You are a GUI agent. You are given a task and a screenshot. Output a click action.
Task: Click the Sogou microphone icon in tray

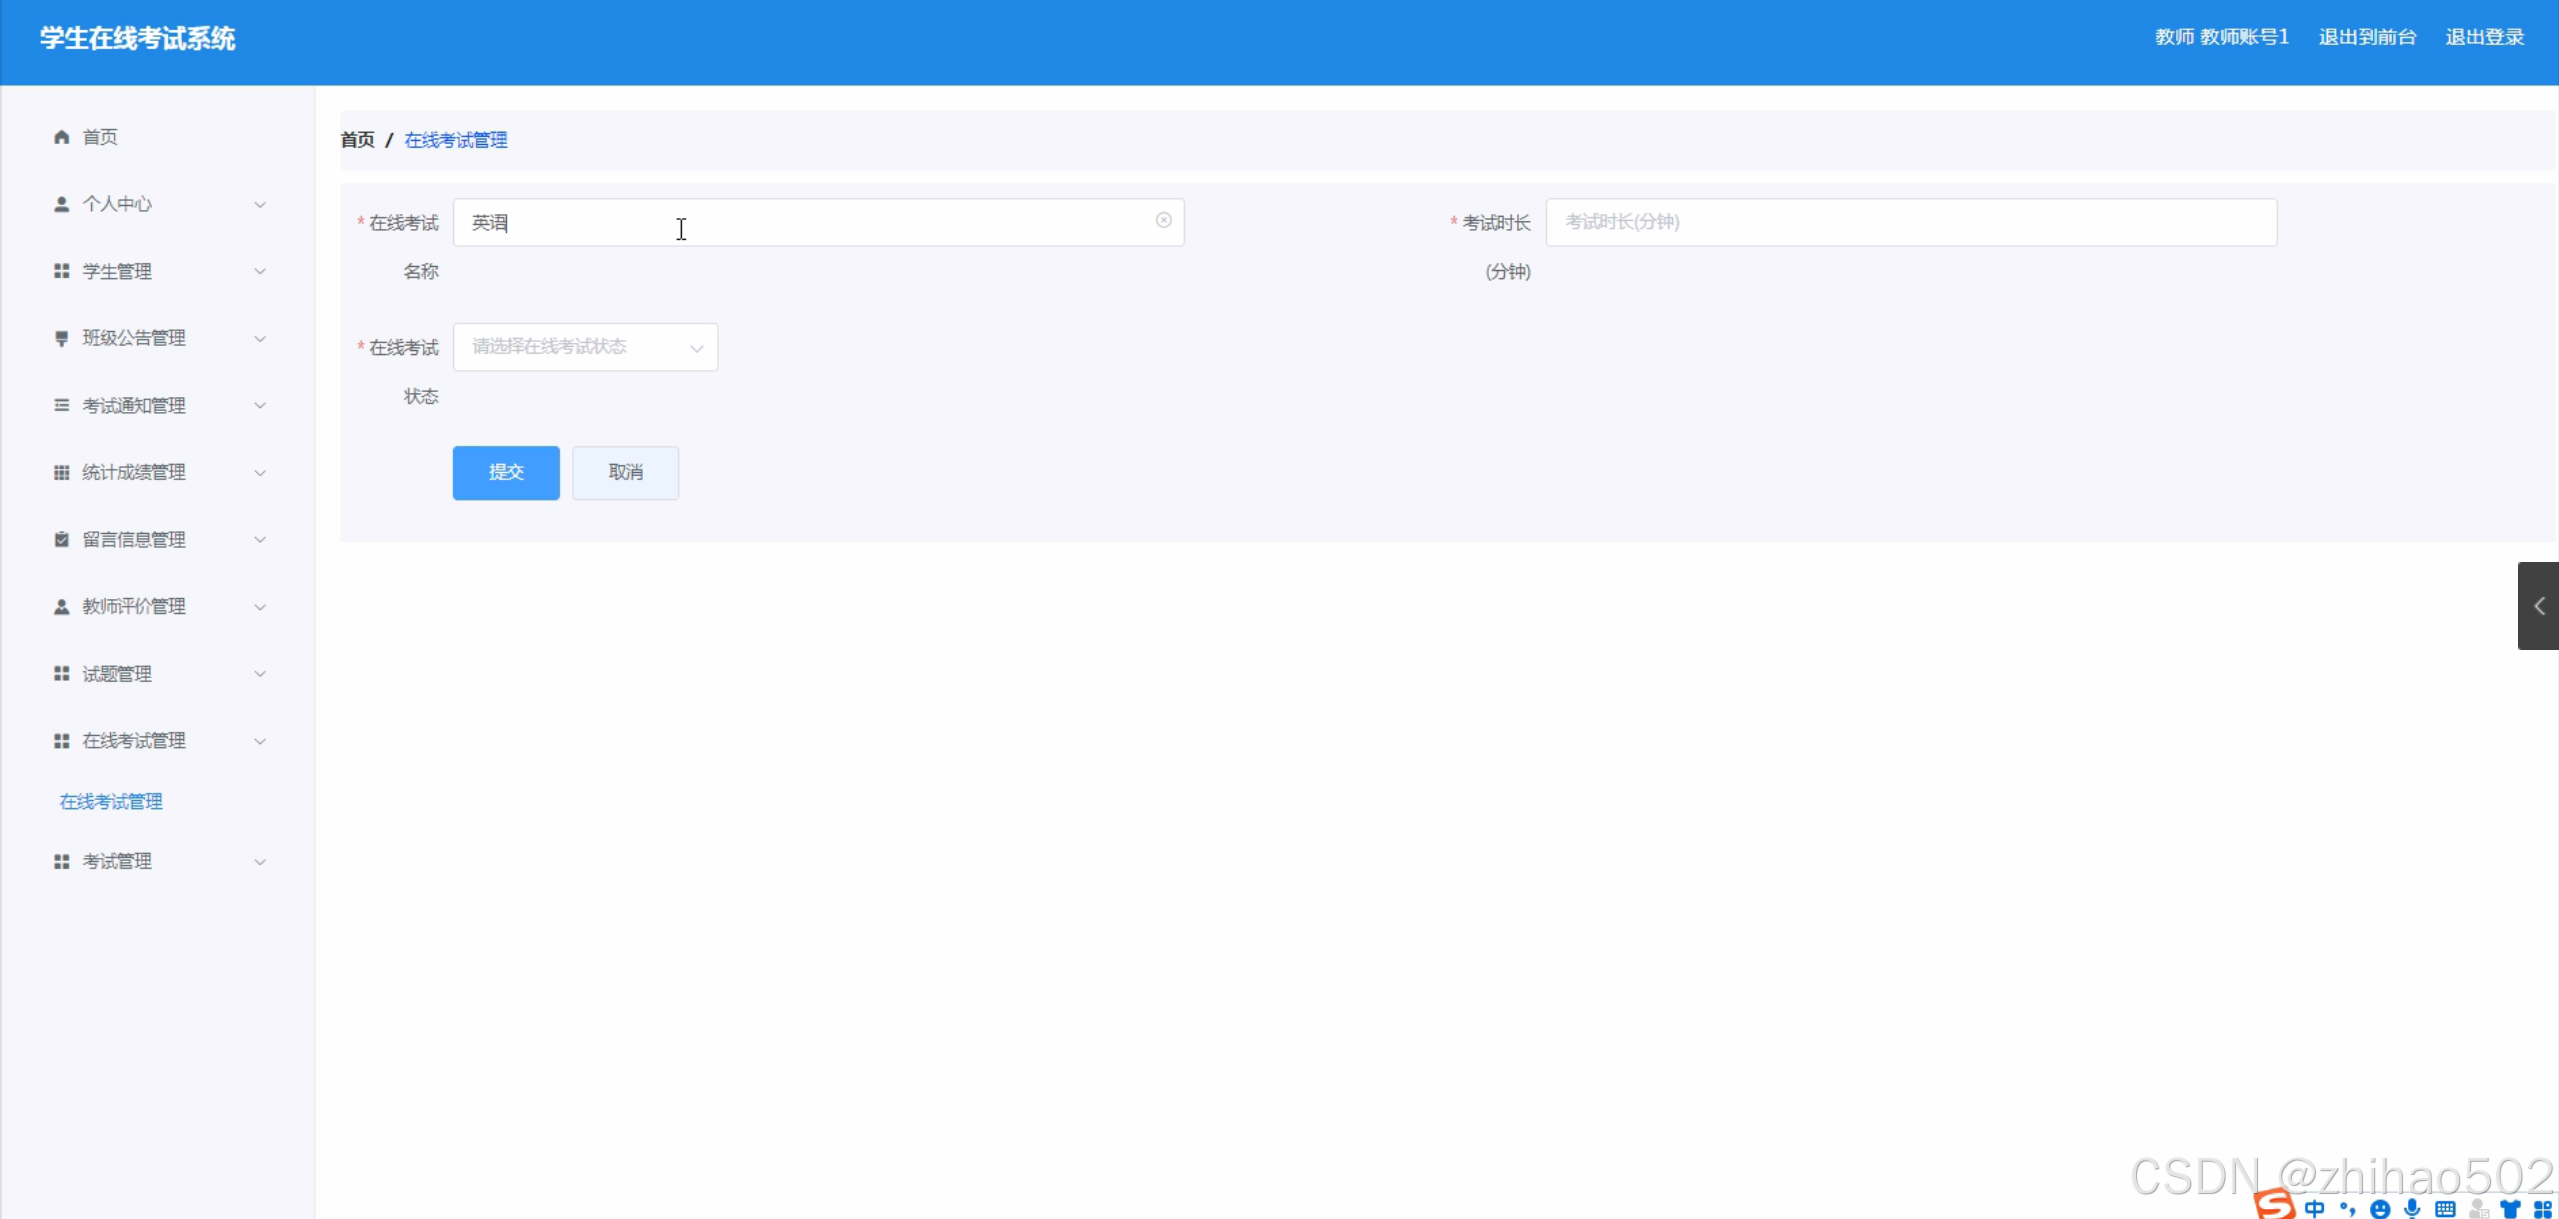2413,1208
